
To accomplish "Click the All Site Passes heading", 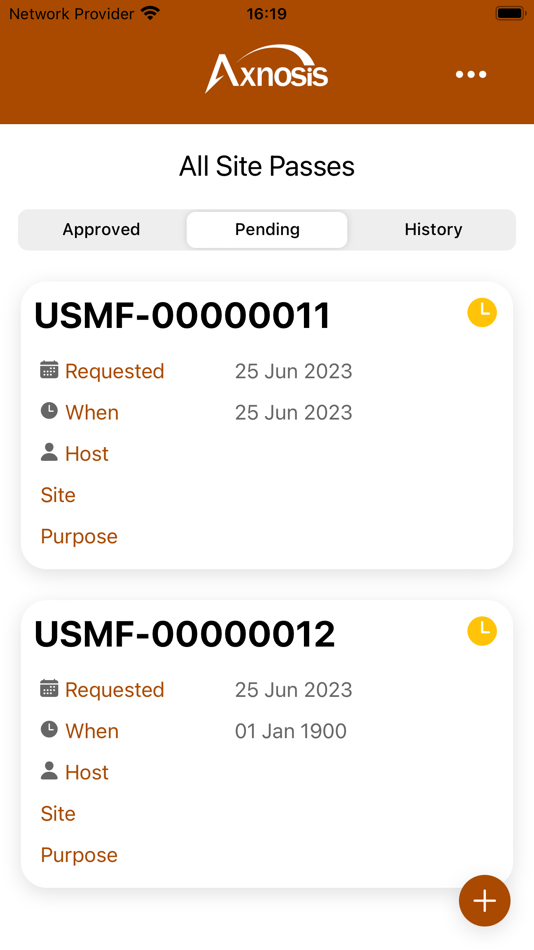I will [267, 166].
